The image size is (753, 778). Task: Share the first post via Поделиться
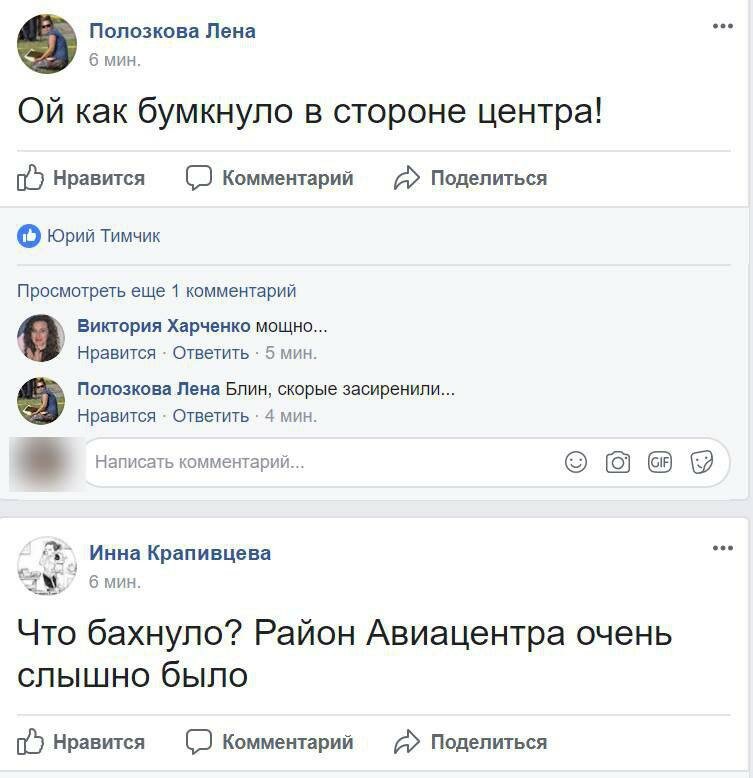pyautogui.click(x=471, y=179)
